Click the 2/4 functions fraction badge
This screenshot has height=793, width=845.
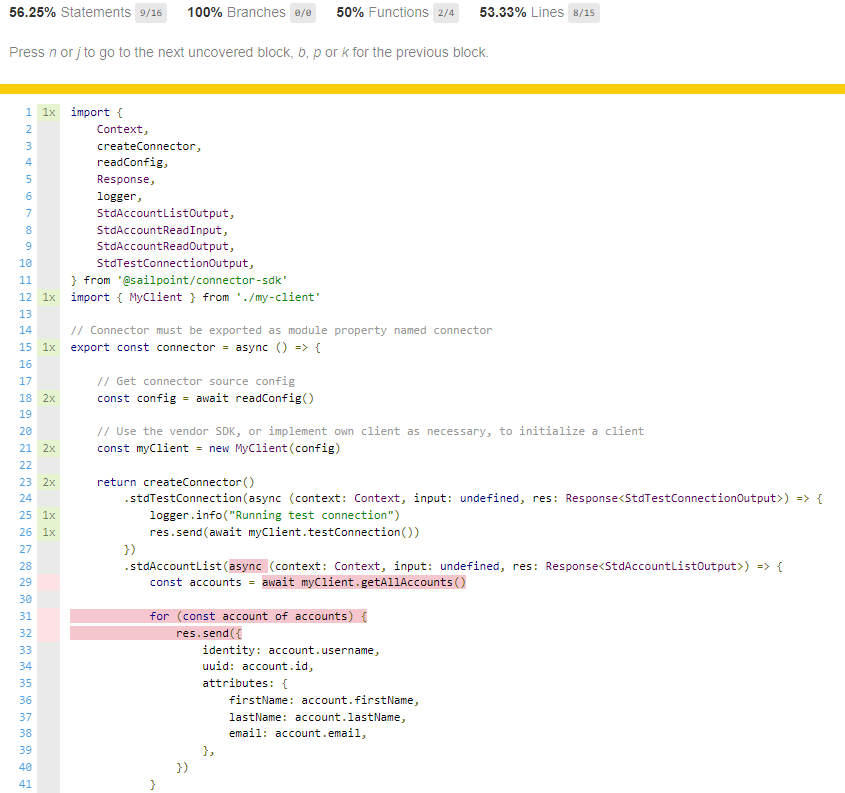coord(446,13)
